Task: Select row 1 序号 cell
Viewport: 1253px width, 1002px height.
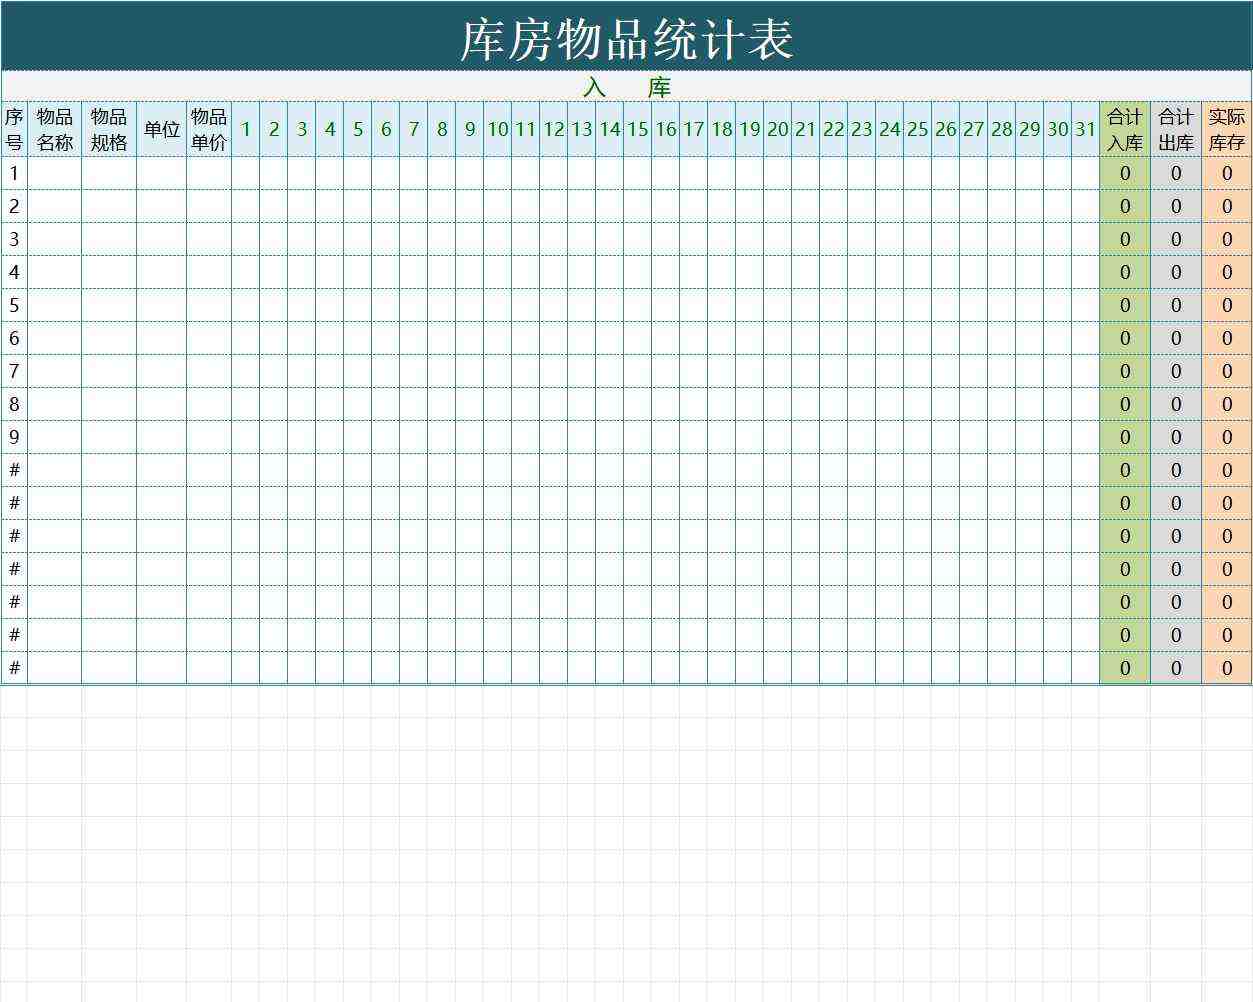Action: 15,172
